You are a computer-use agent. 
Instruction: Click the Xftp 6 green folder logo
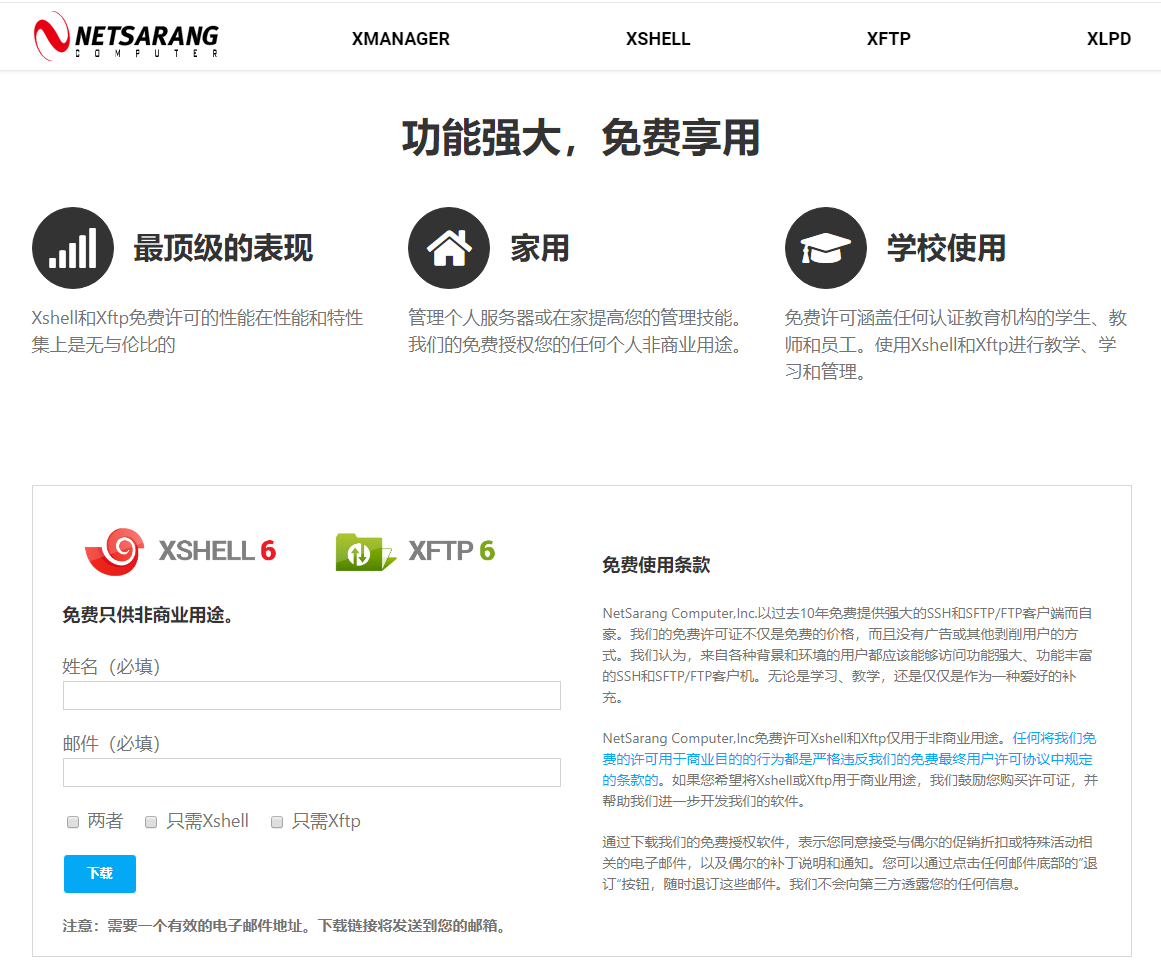coord(365,552)
